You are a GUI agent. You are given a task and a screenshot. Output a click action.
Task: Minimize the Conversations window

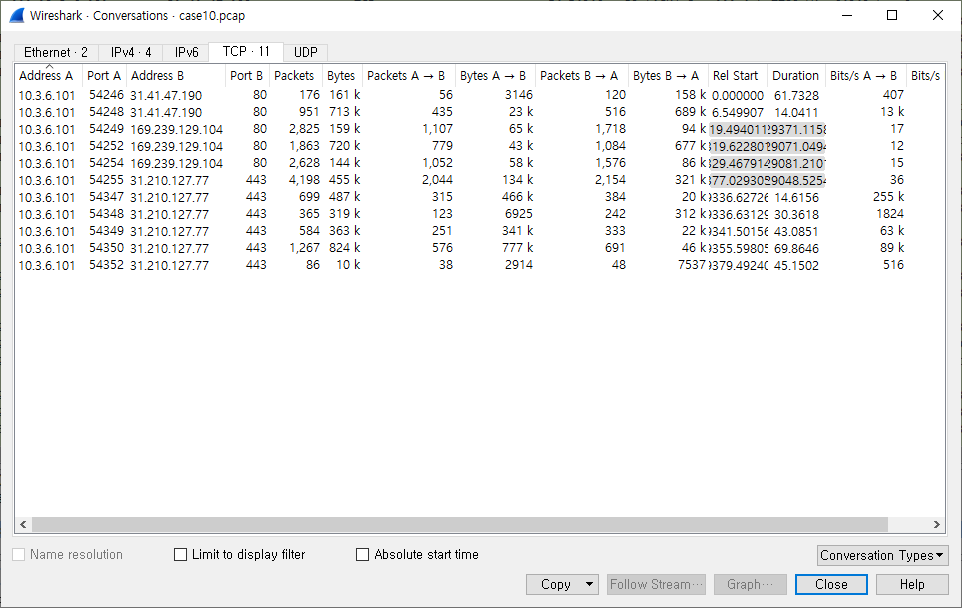[x=847, y=15]
